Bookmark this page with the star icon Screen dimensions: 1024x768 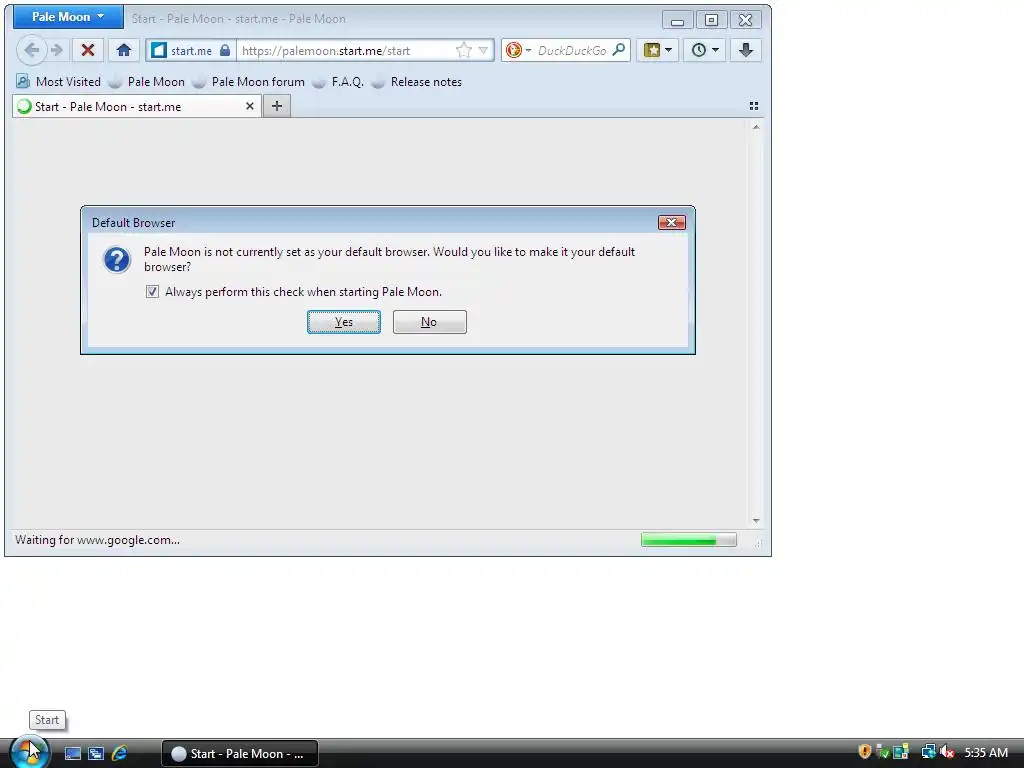(463, 50)
